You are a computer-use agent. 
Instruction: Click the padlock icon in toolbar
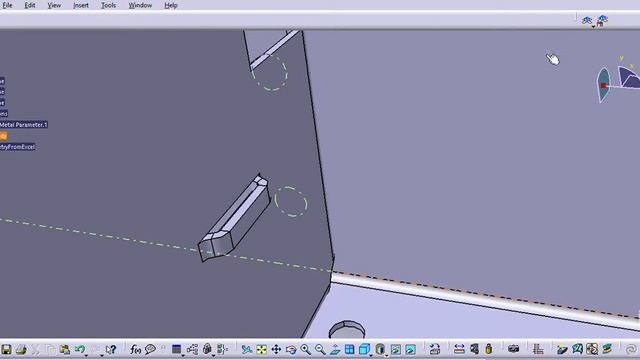point(207,349)
